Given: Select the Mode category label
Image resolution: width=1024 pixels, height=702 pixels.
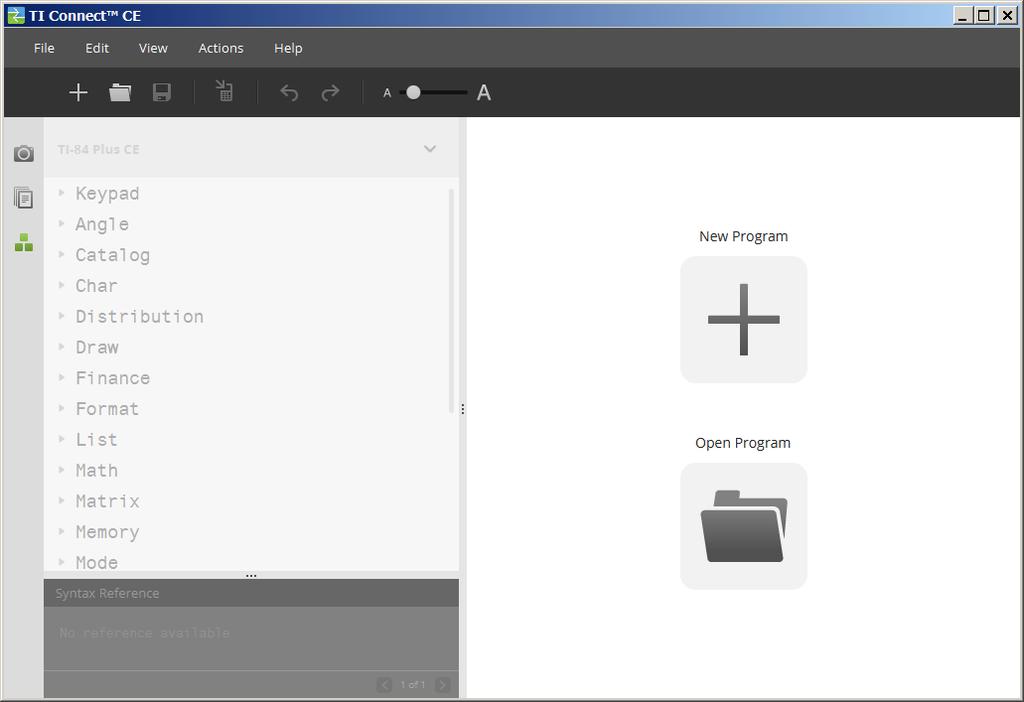Looking at the screenshot, I should tap(97, 562).
